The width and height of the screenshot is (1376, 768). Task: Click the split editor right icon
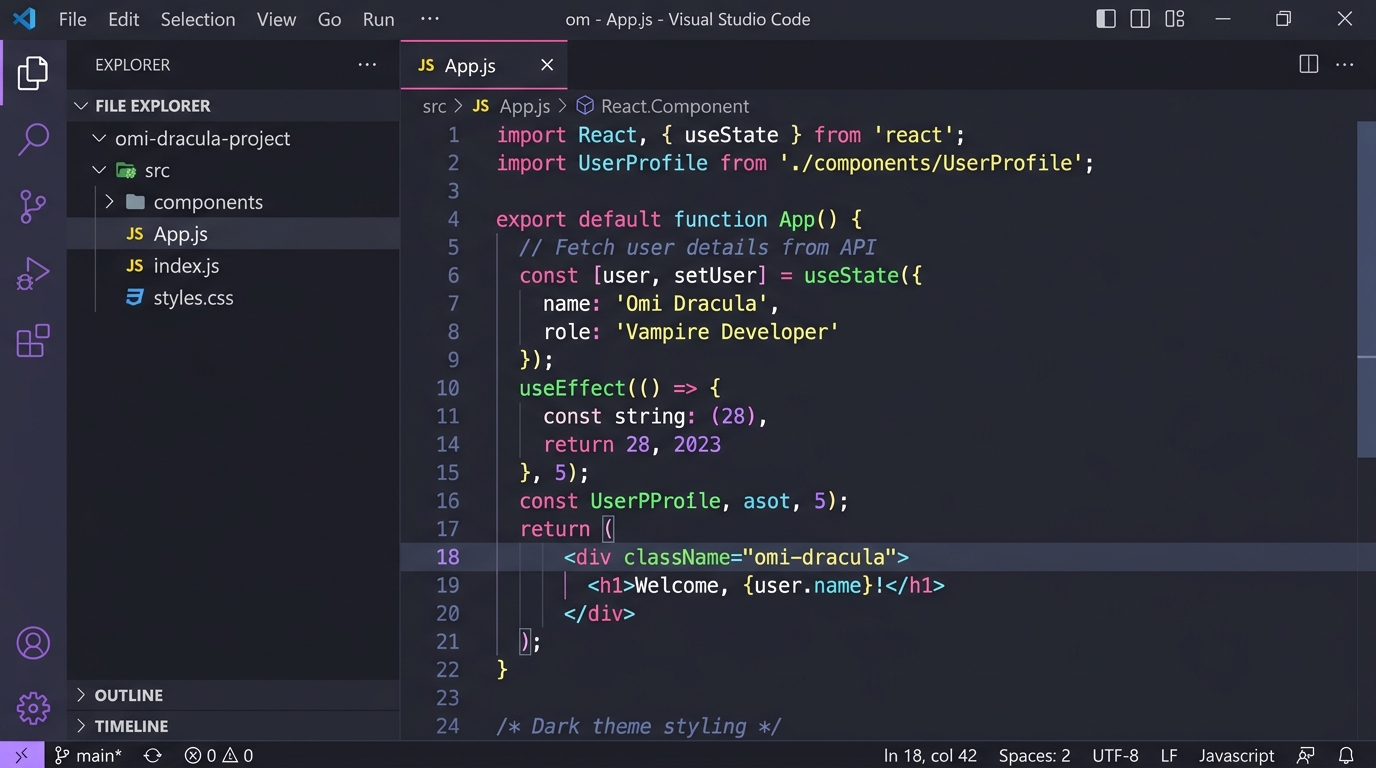(1308, 65)
